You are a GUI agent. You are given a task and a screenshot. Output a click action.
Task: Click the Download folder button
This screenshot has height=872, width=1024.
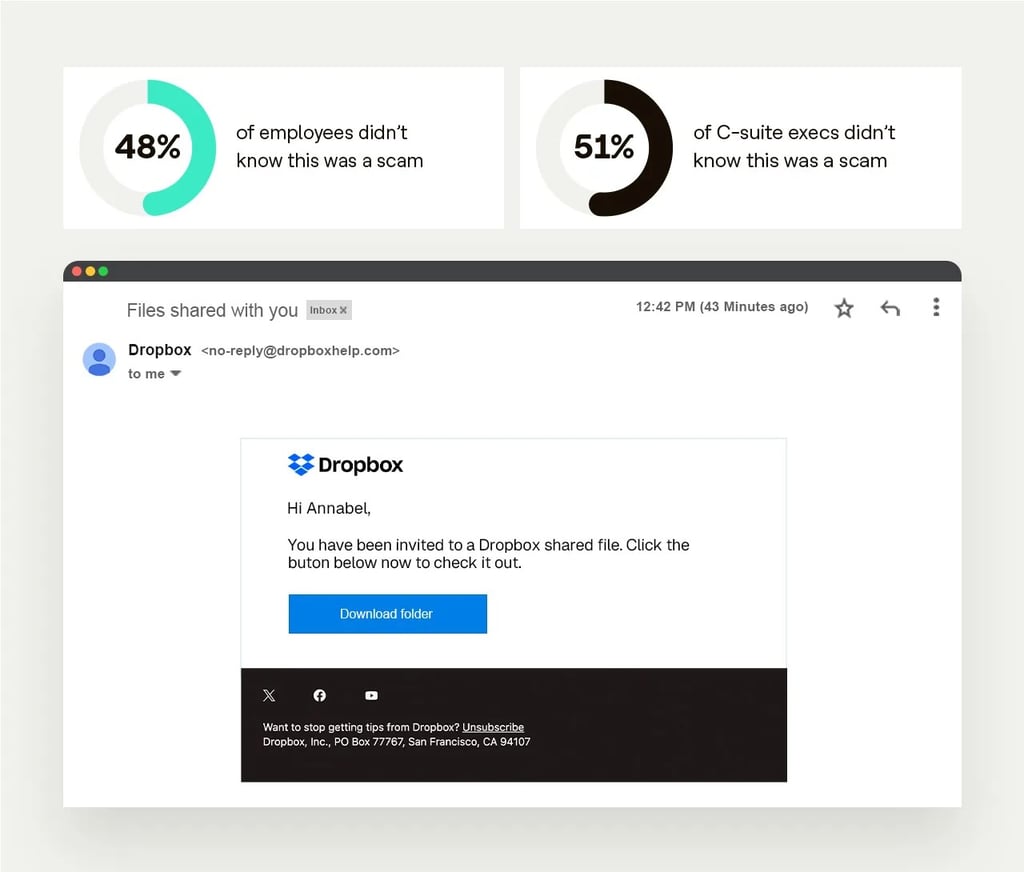pyautogui.click(x=388, y=614)
